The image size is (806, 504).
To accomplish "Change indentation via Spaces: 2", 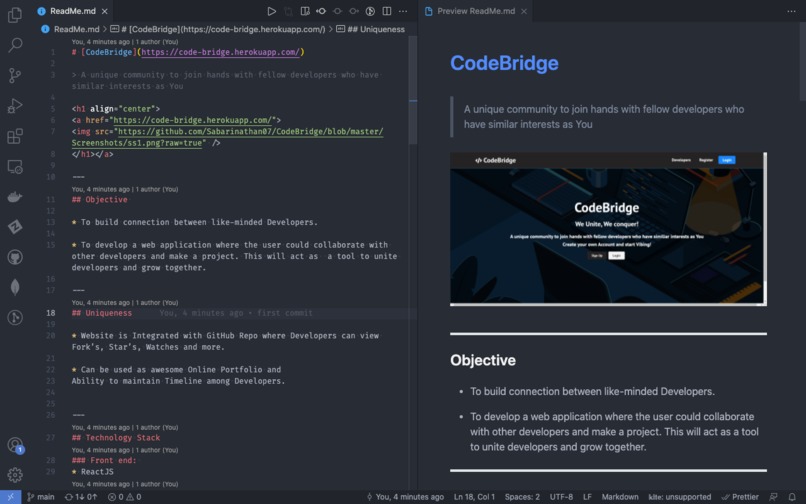I will click(x=522, y=497).
